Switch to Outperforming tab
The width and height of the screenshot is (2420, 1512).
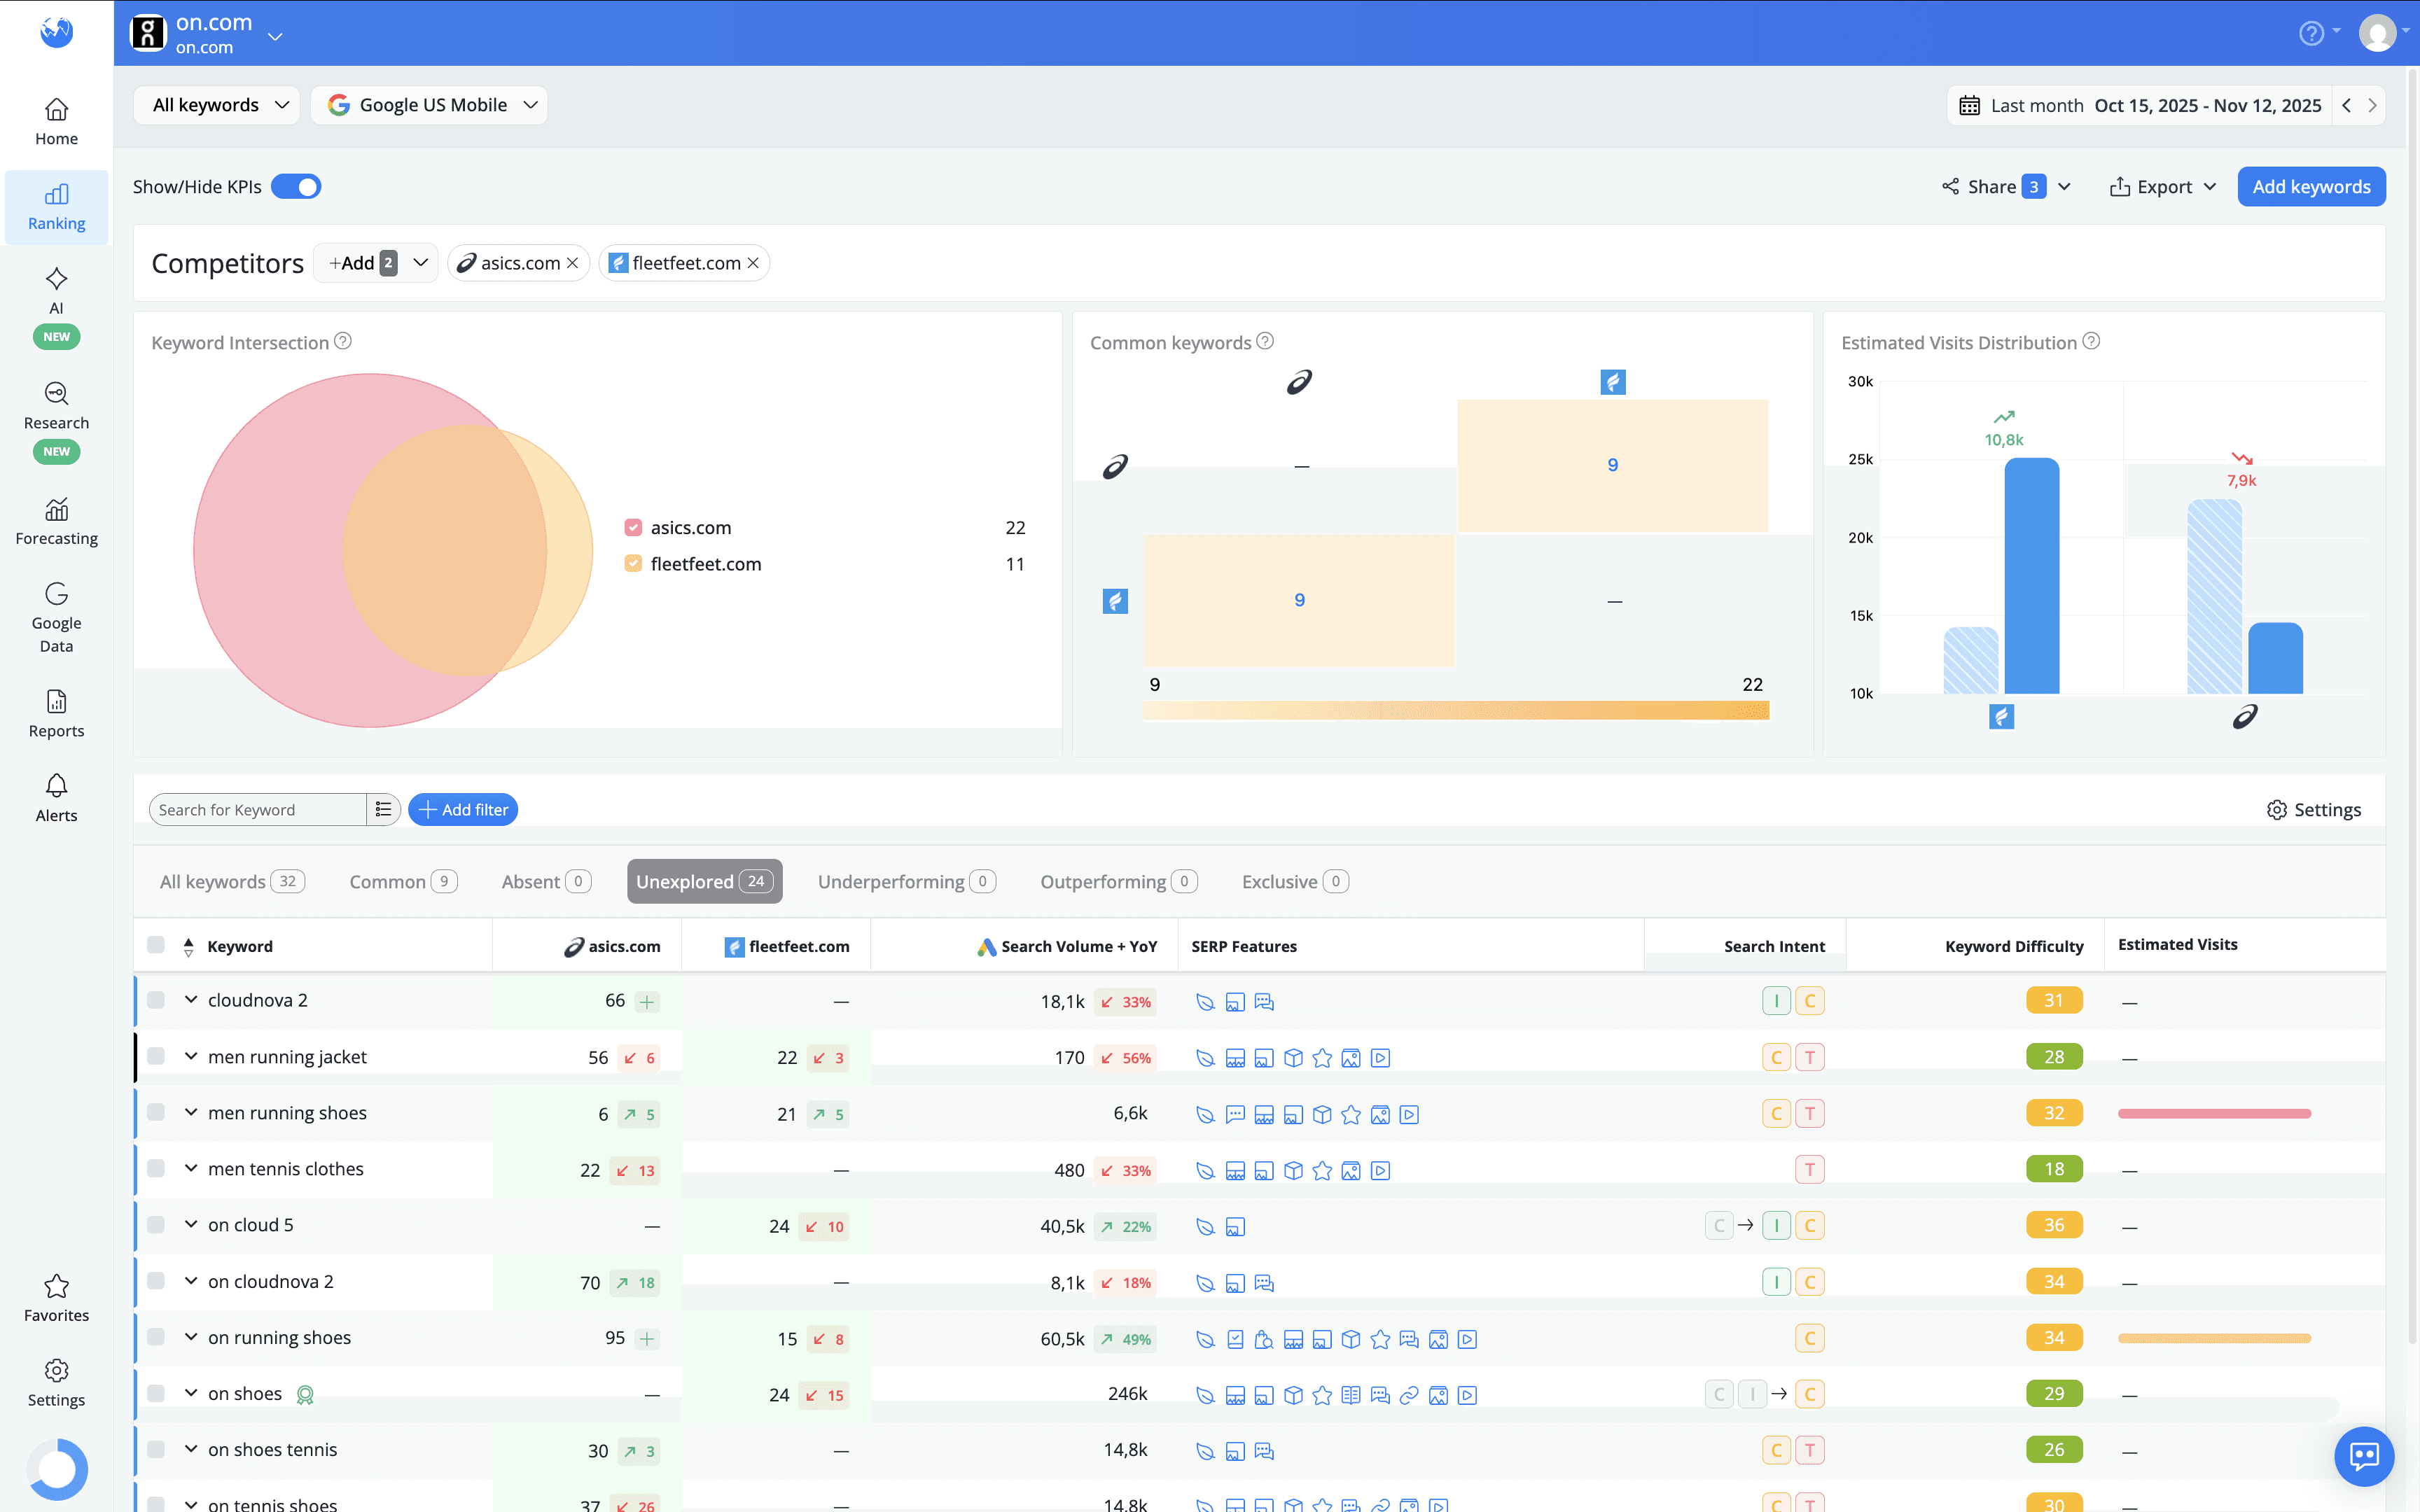pyautogui.click(x=1118, y=881)
